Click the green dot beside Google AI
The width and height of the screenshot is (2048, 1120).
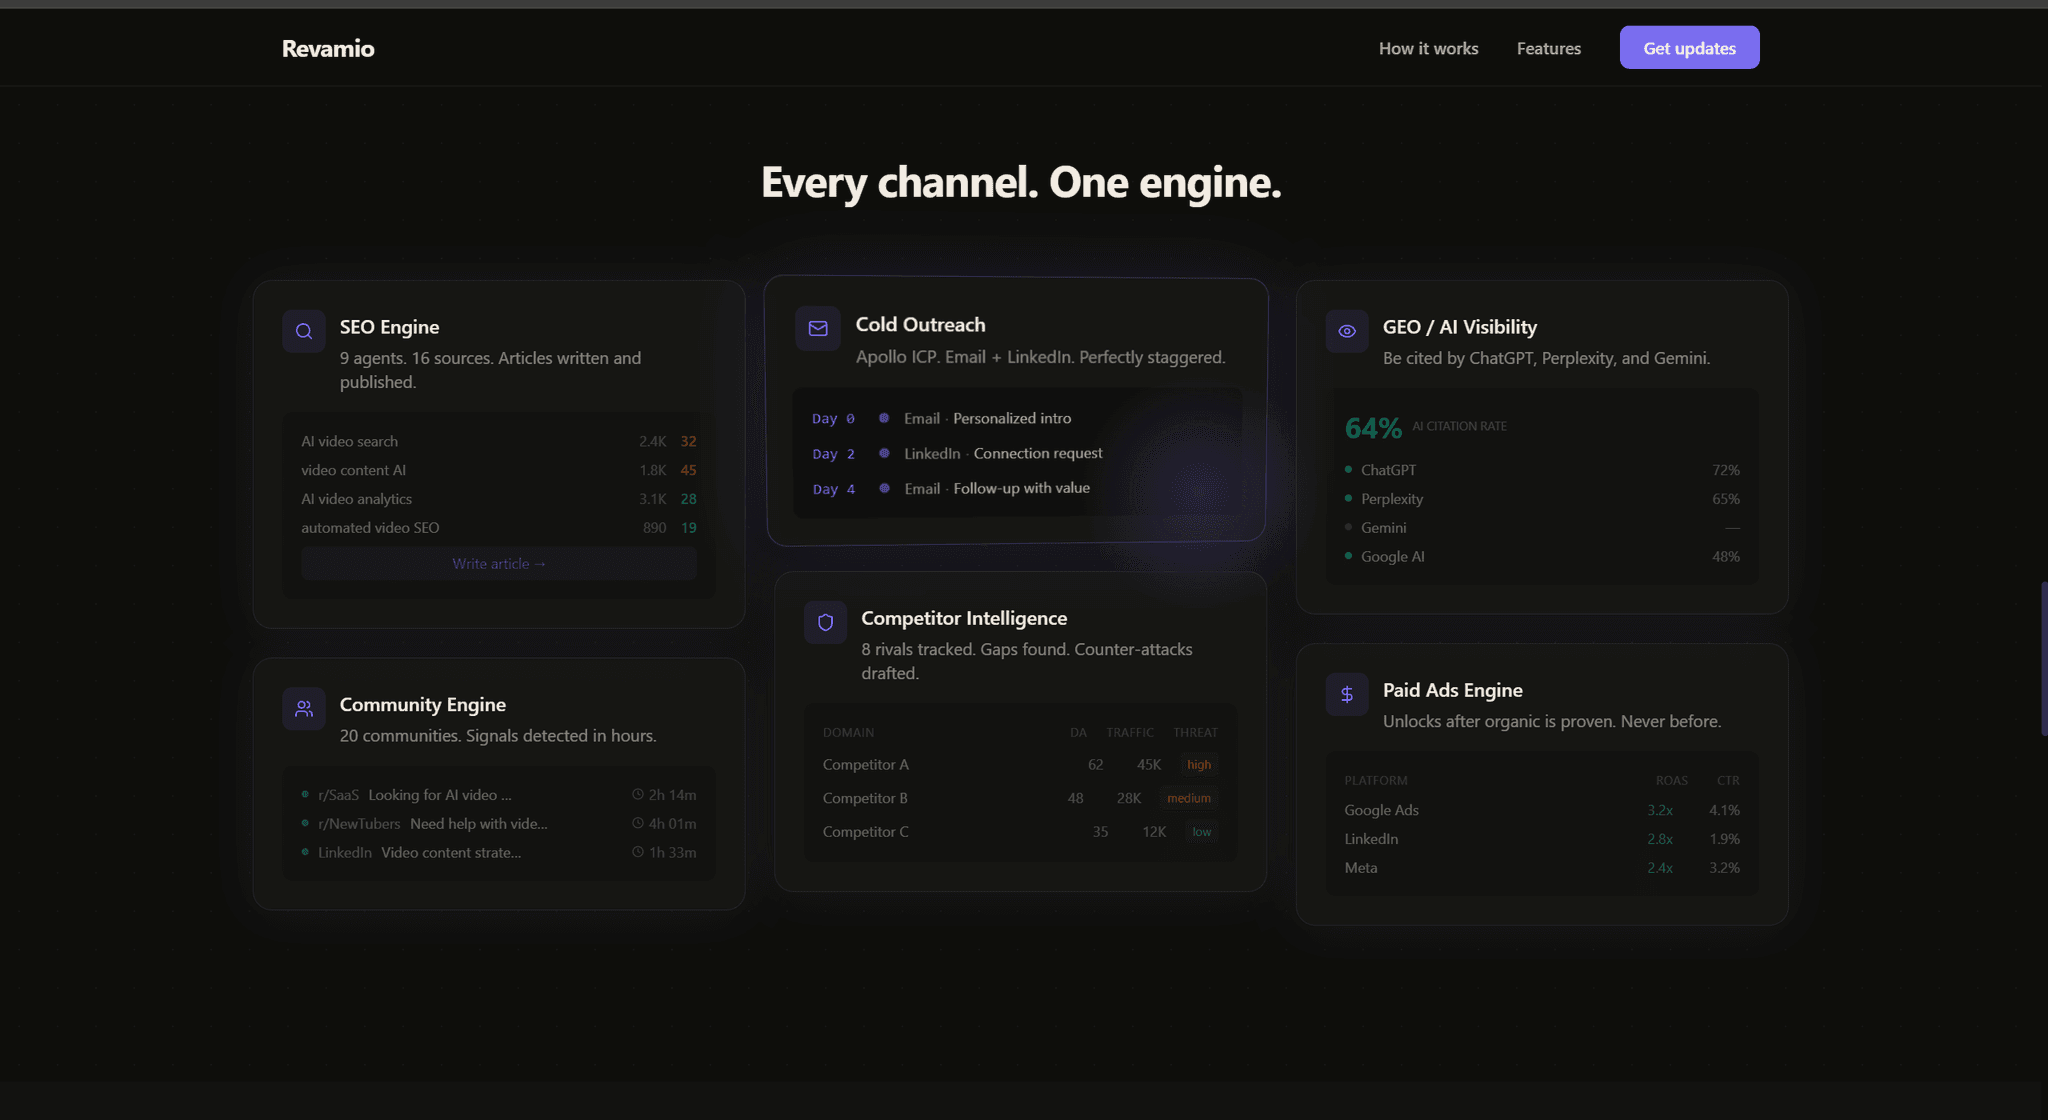point(1348,556)
